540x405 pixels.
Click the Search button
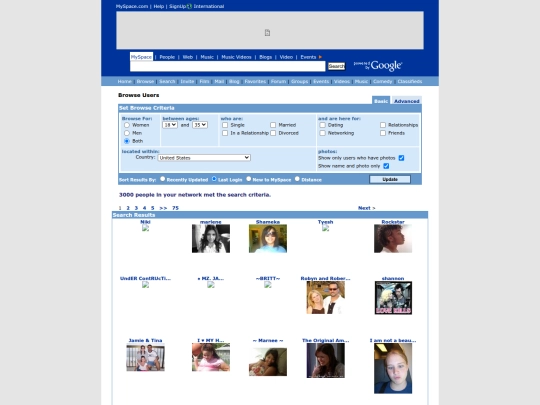coord(336,66)
